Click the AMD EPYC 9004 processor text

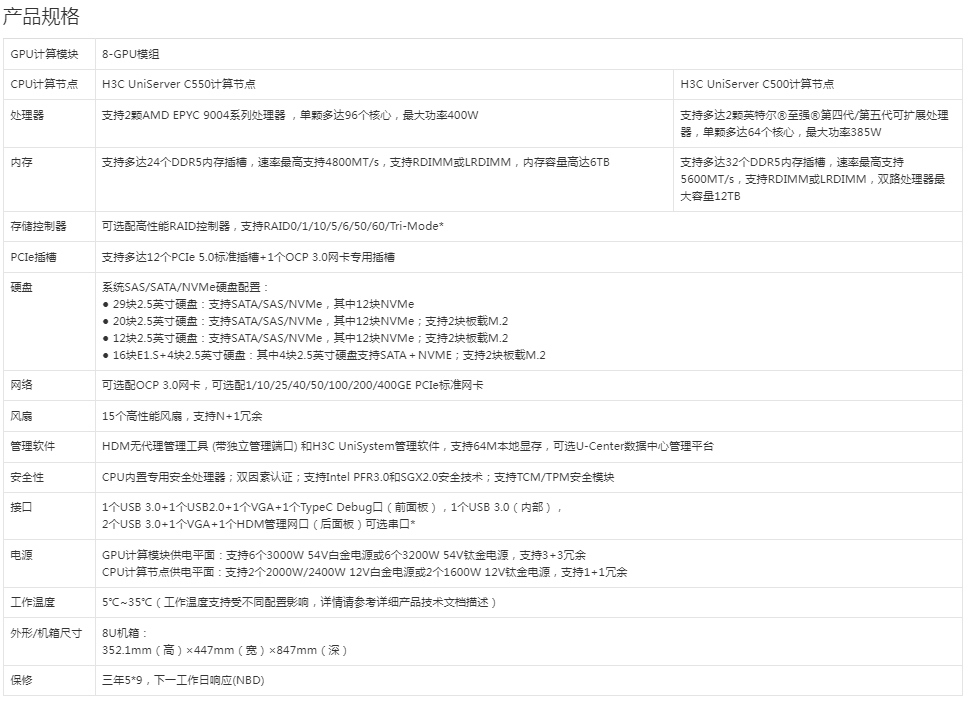click(x=290, y=115)
